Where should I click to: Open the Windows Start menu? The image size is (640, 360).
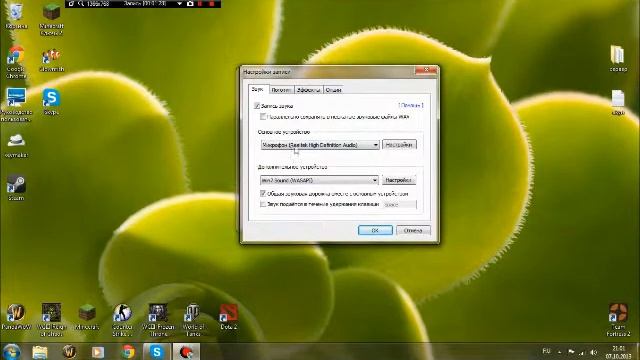coord(11,351)
